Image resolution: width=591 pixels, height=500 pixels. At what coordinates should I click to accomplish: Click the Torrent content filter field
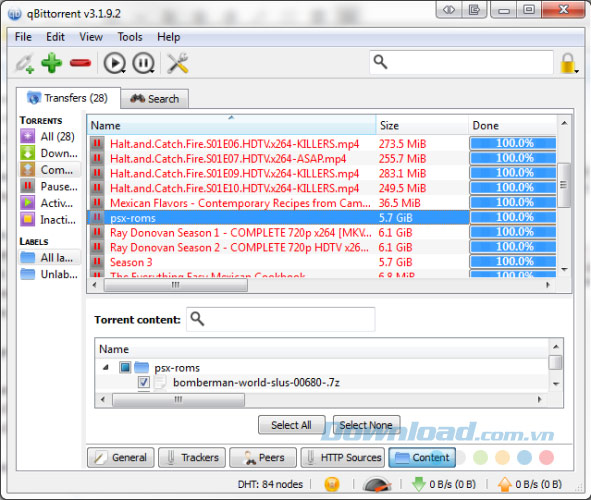click(x=281, y=319)
